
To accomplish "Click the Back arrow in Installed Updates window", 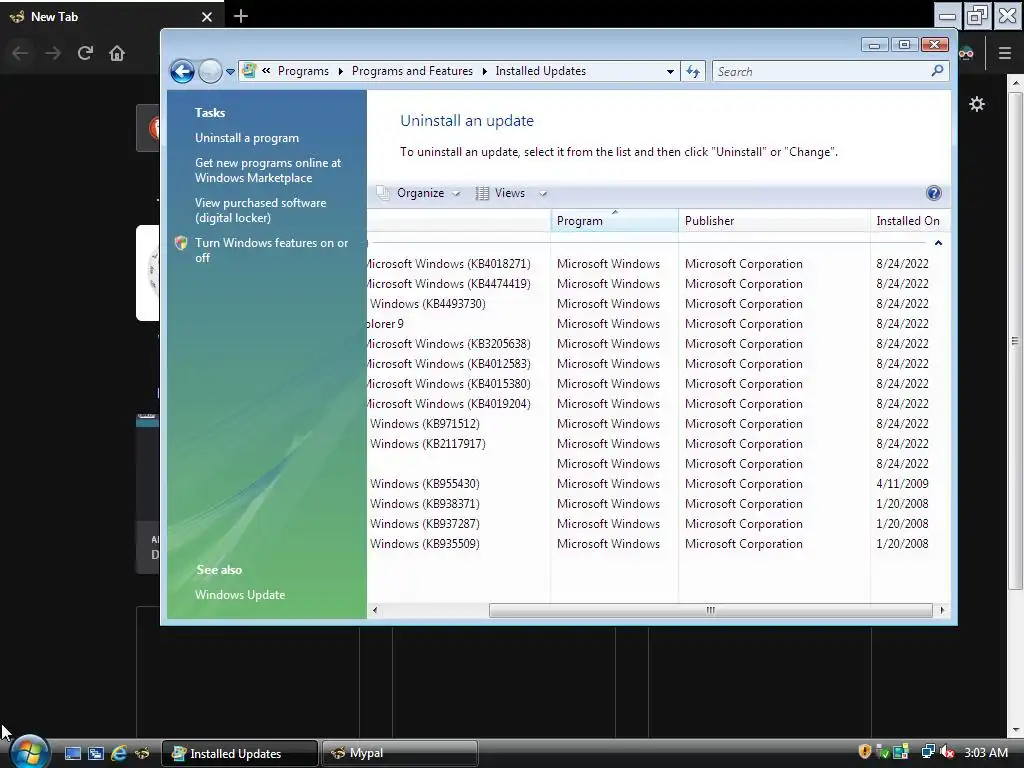I will [182, 71].
